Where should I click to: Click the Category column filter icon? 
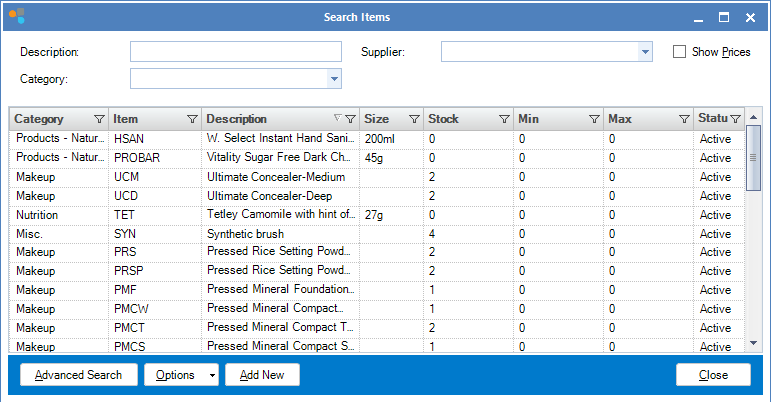click(98, 119)
